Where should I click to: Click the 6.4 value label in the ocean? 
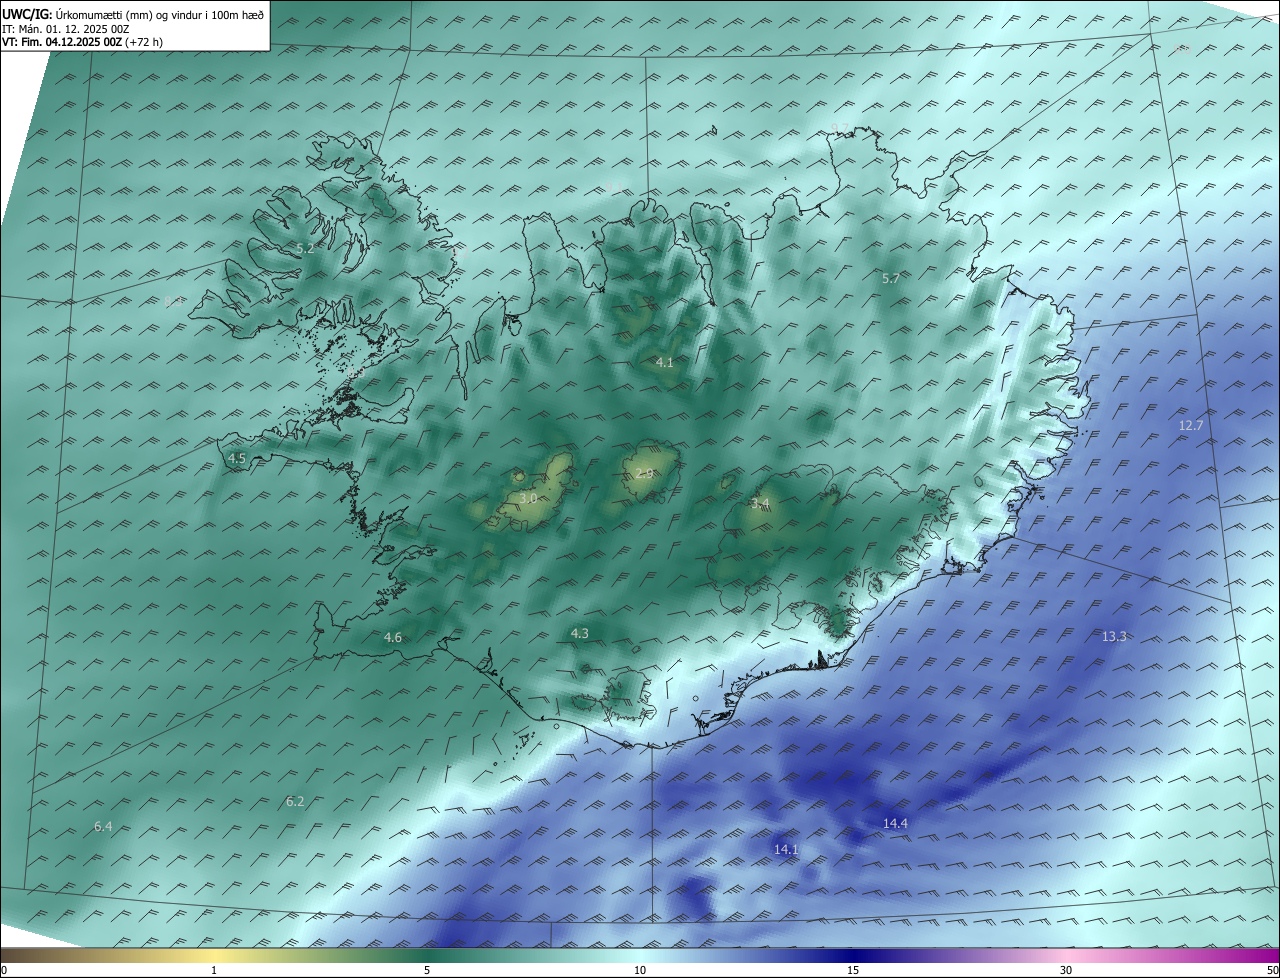[103, 826]
